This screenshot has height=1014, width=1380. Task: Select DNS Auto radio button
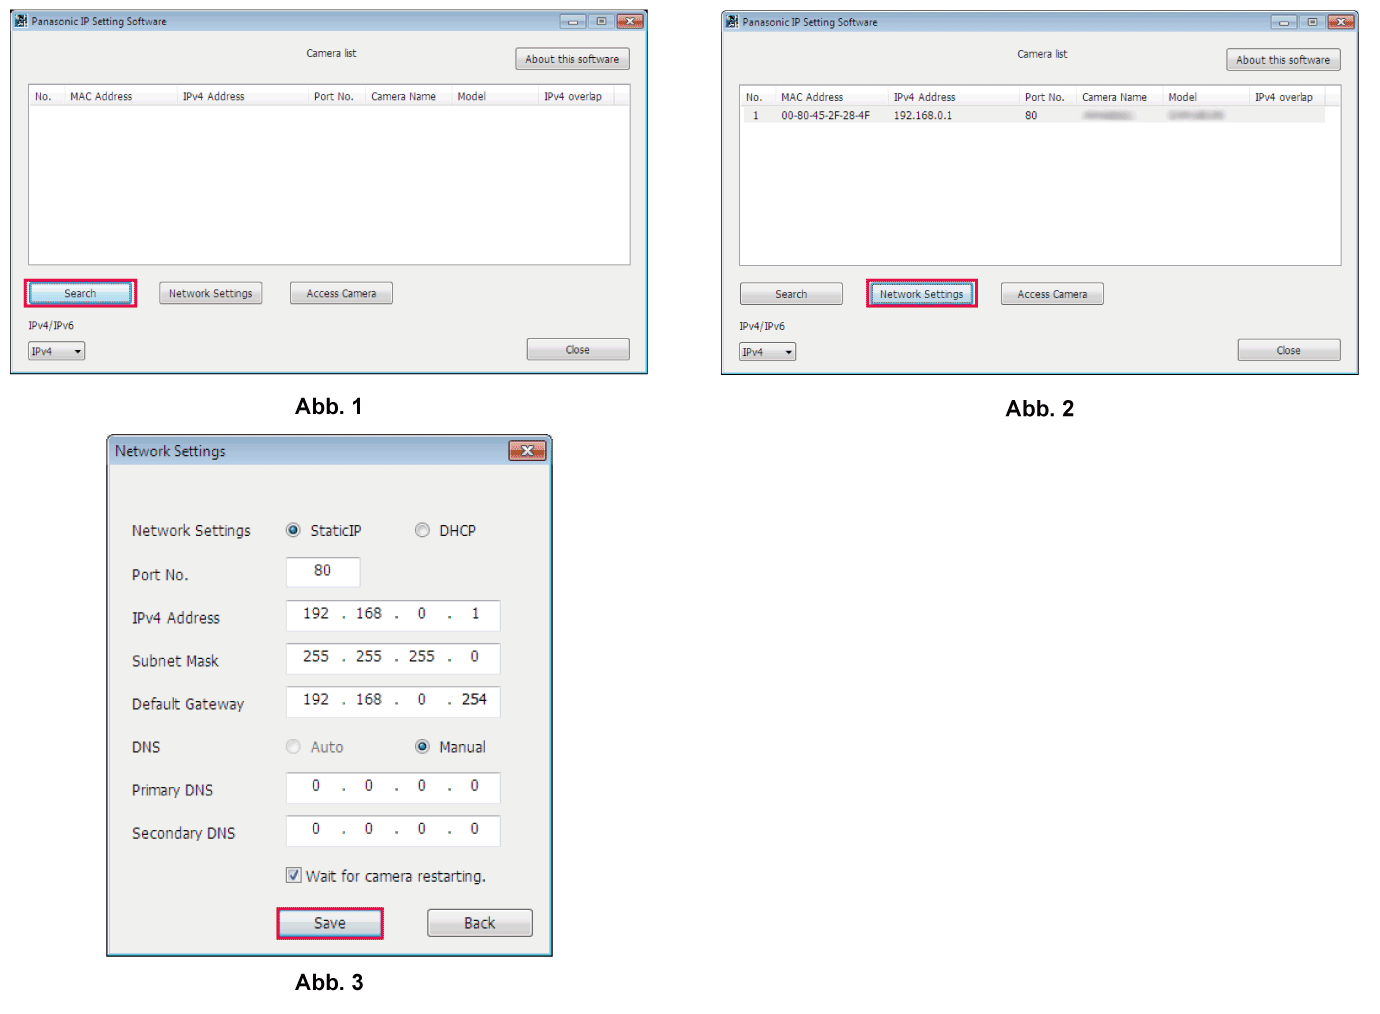(293, 746)
